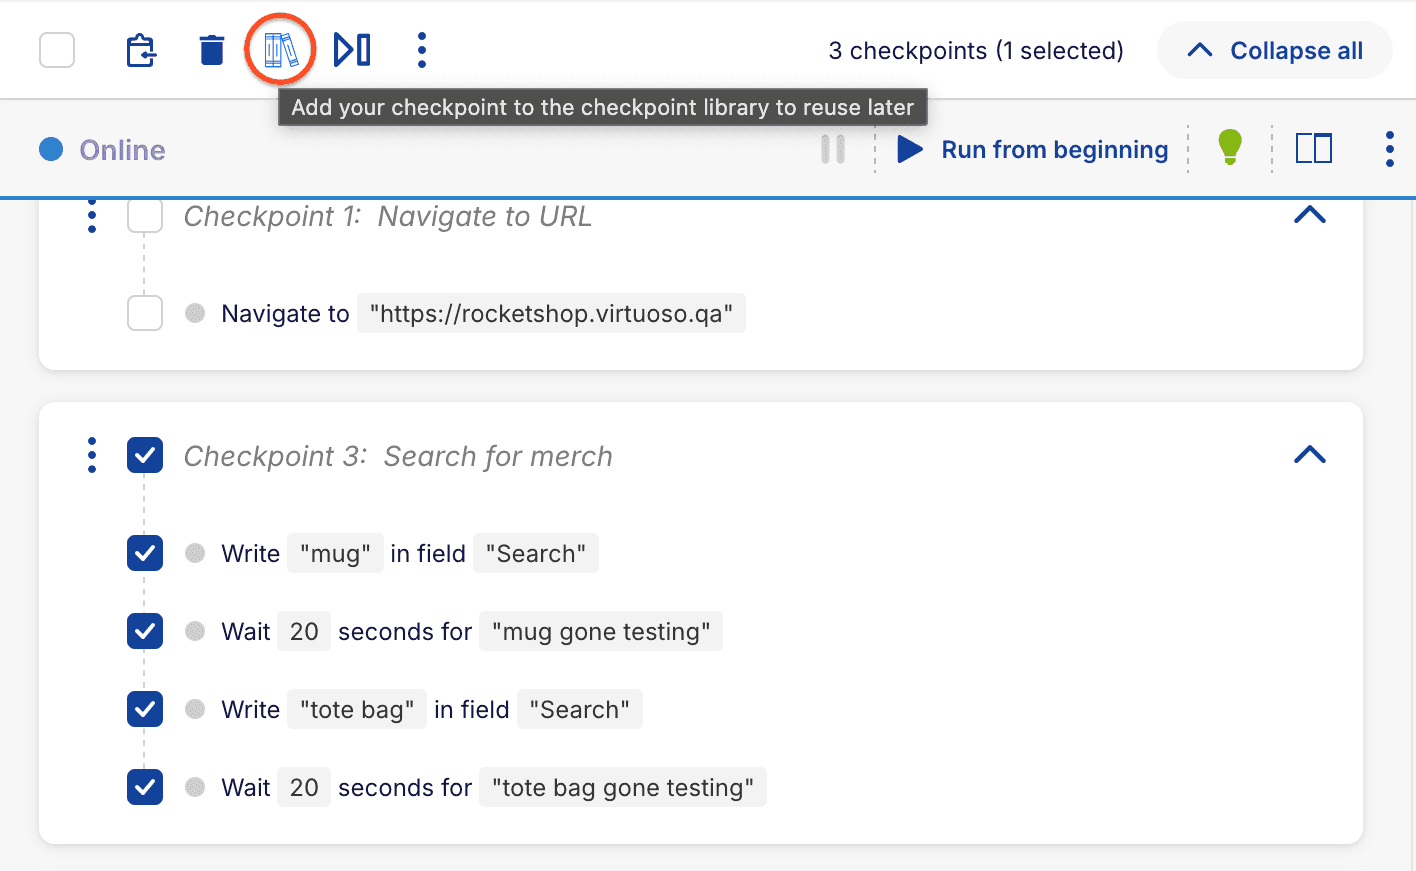Click the blue Run from beginning play triangle
Image resolution: width=1416 pixels, height=871 pixels.
coord(909,148)
